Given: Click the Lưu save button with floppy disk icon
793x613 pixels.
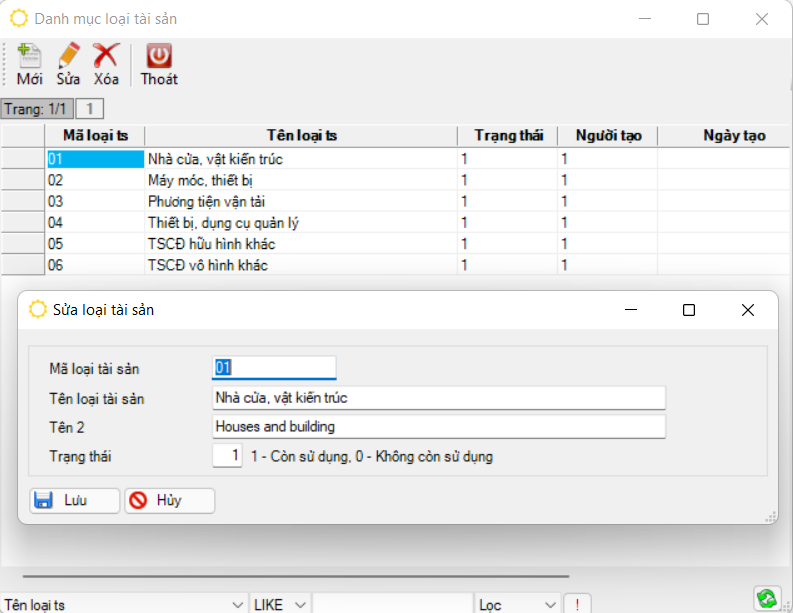Looking at the screenshot, I should pyautogui.click(x=75, y=500).
